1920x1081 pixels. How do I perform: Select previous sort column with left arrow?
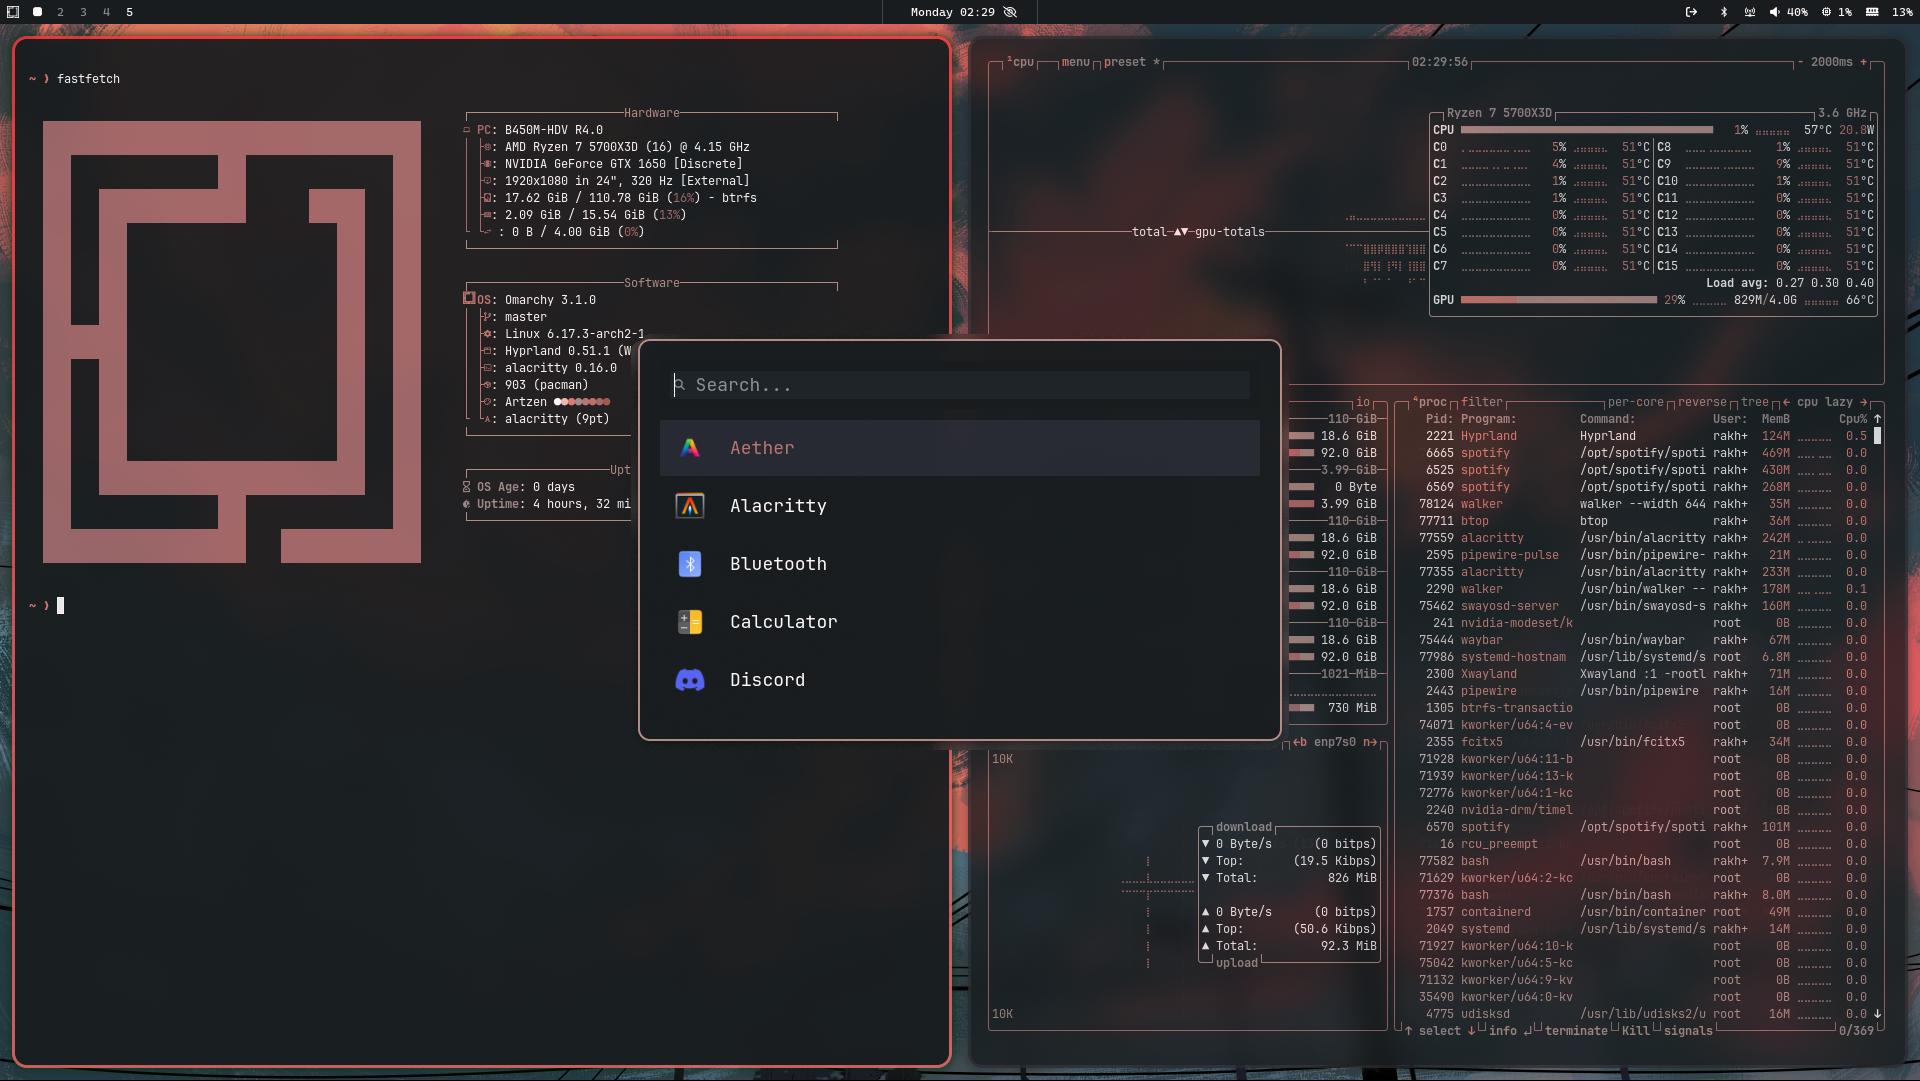pyautogui.click(x=1786, y=402)
